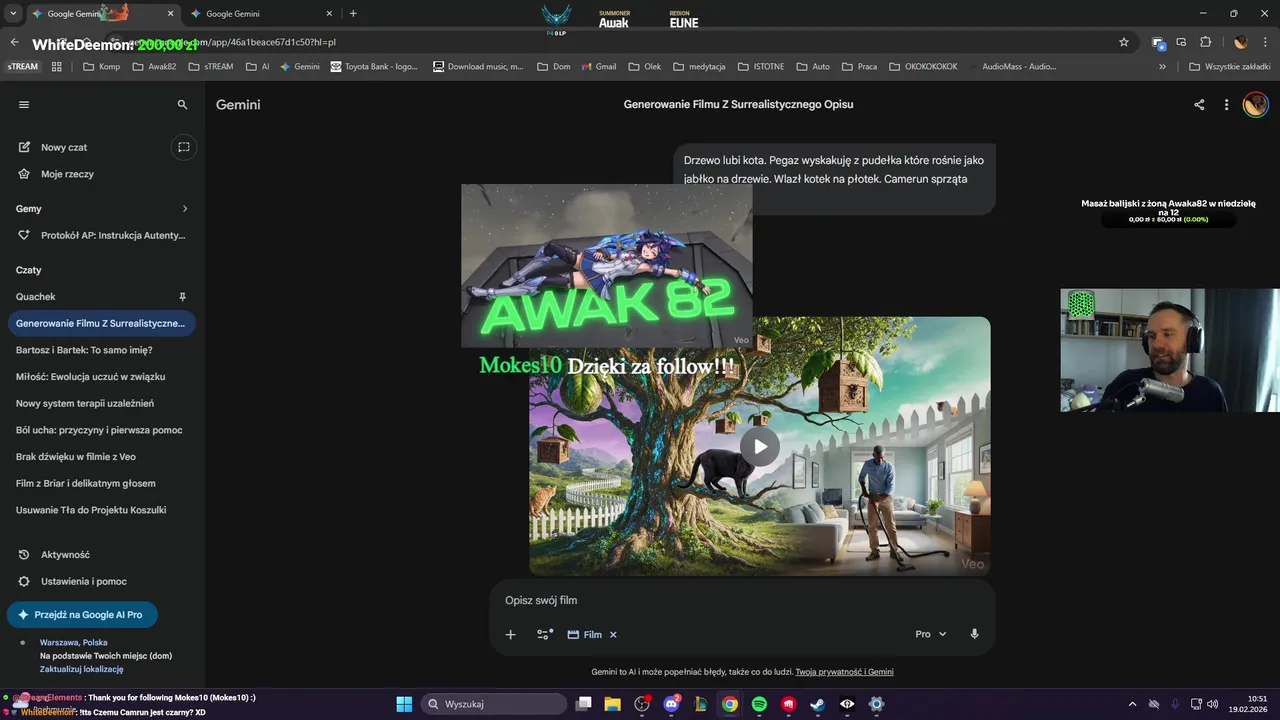Open Discord from the taskbar
The width and height of the screenshot is (1280, 720).
(671, 704)
